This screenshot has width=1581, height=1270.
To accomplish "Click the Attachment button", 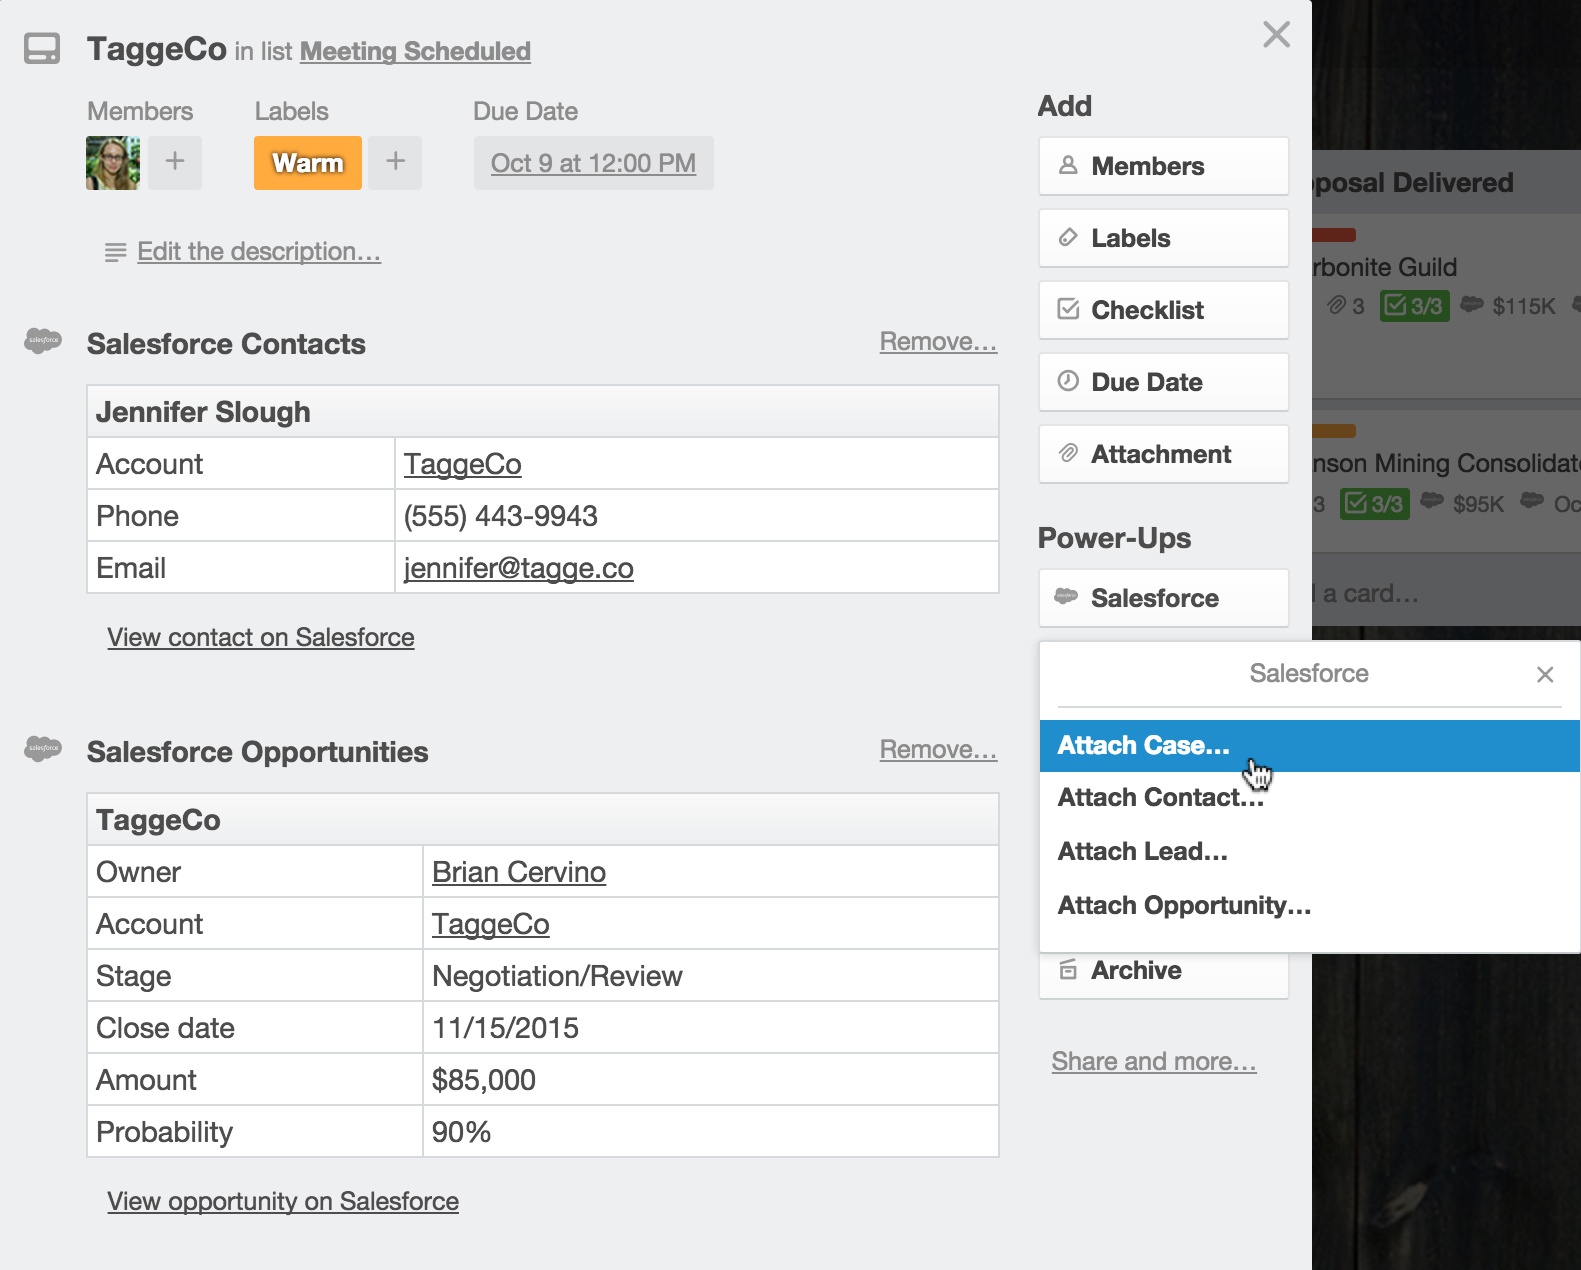I will click(x=1163, y=454).
